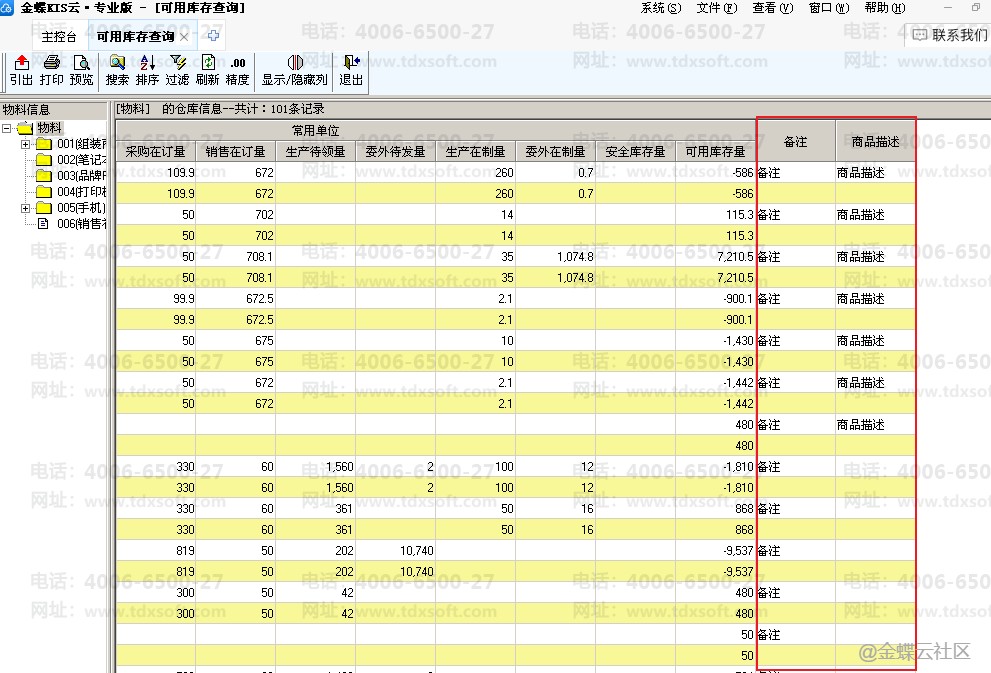The height and width of the screenshot is (673, 991).
Task: Toggle 显示/隐藏列 column visibility
Action: pos(295,71)
